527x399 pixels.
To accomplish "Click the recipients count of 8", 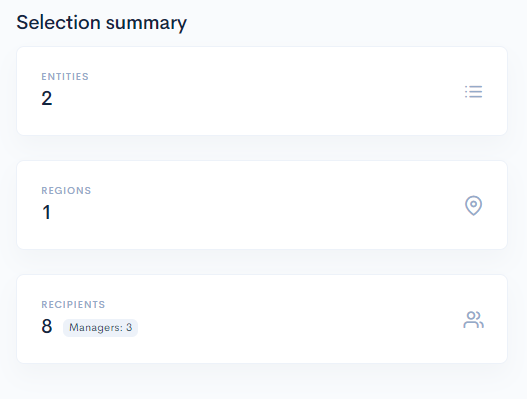I will tap(47, 326).
